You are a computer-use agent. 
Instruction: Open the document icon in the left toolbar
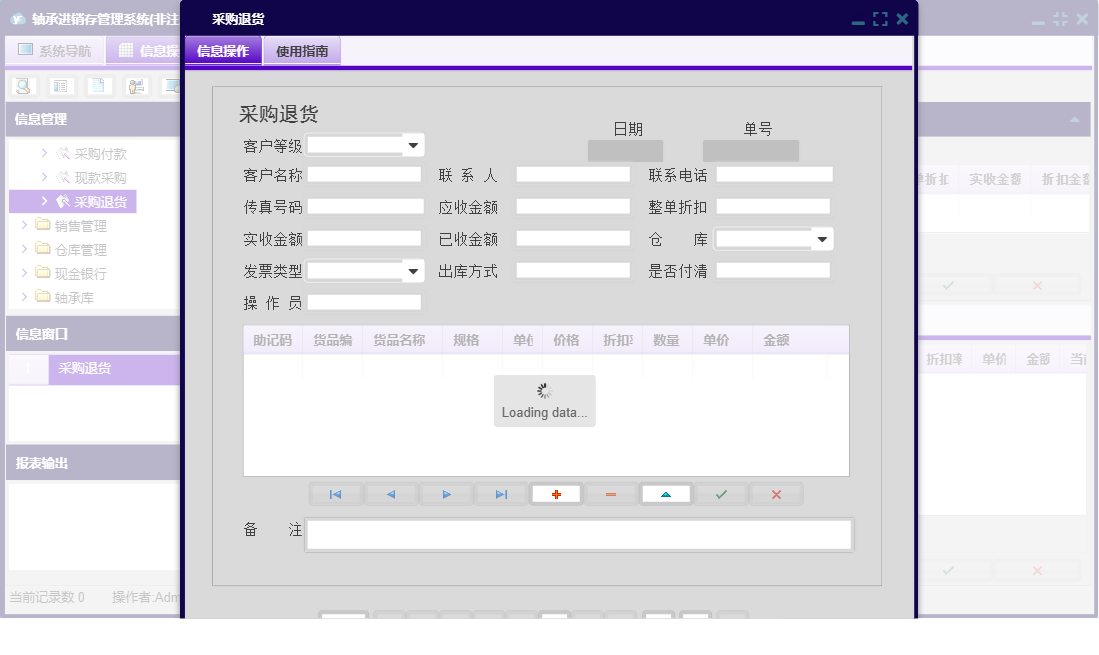[x=98, y=86]
